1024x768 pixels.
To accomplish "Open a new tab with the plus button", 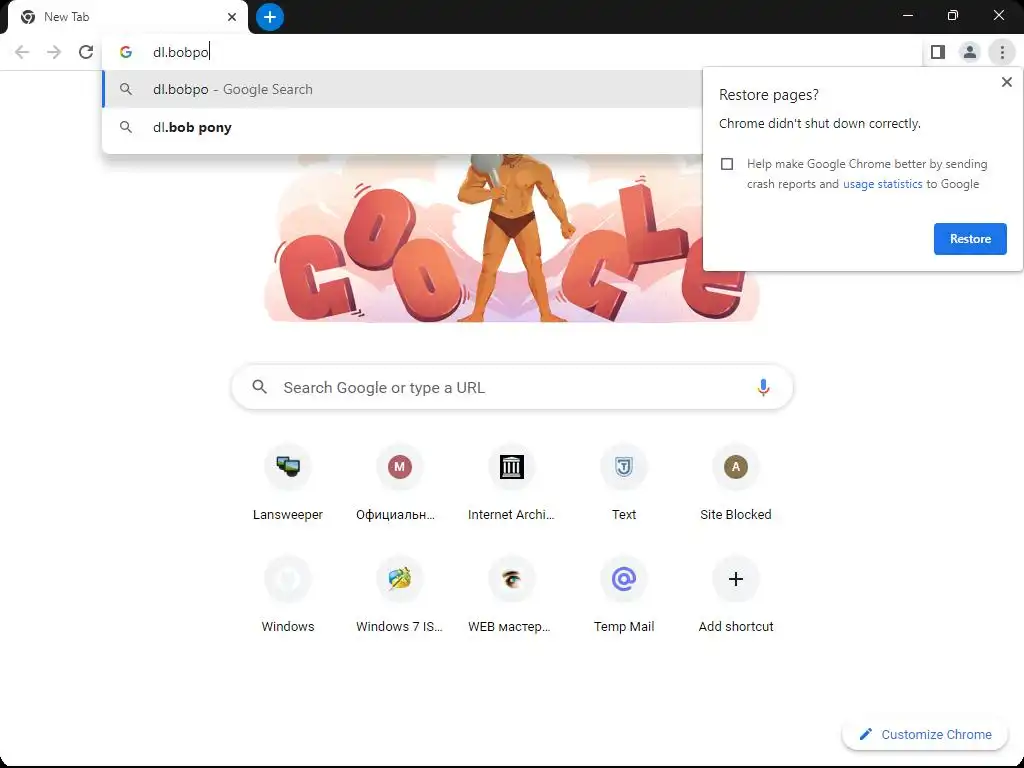I will point(270,17).
